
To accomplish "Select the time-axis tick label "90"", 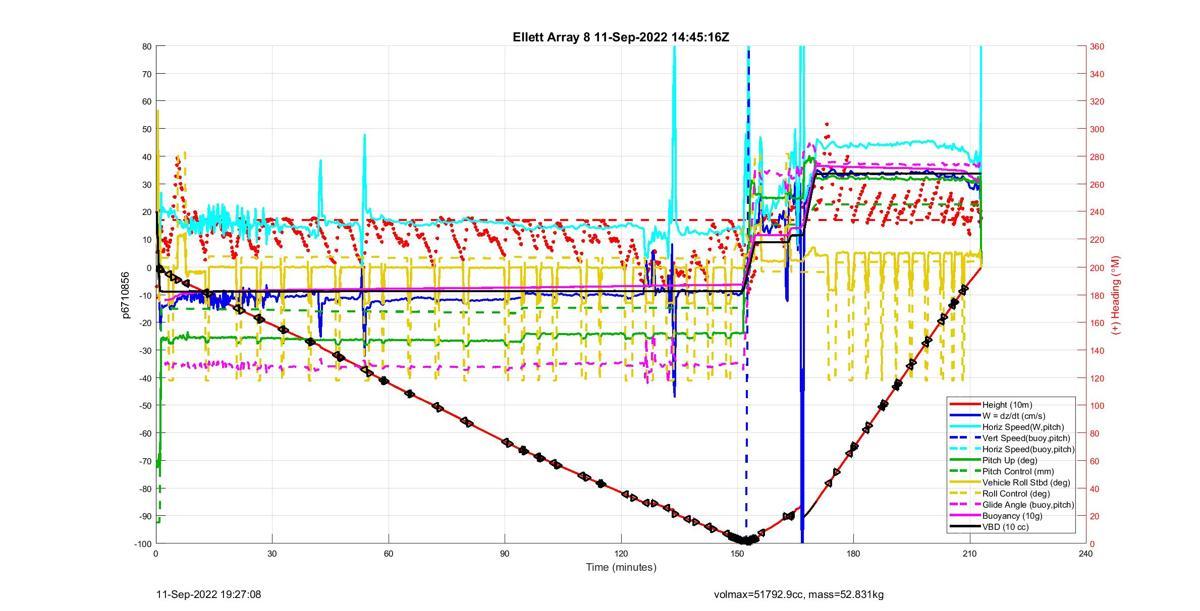I will pyautogui.click(x=505, y=553).
